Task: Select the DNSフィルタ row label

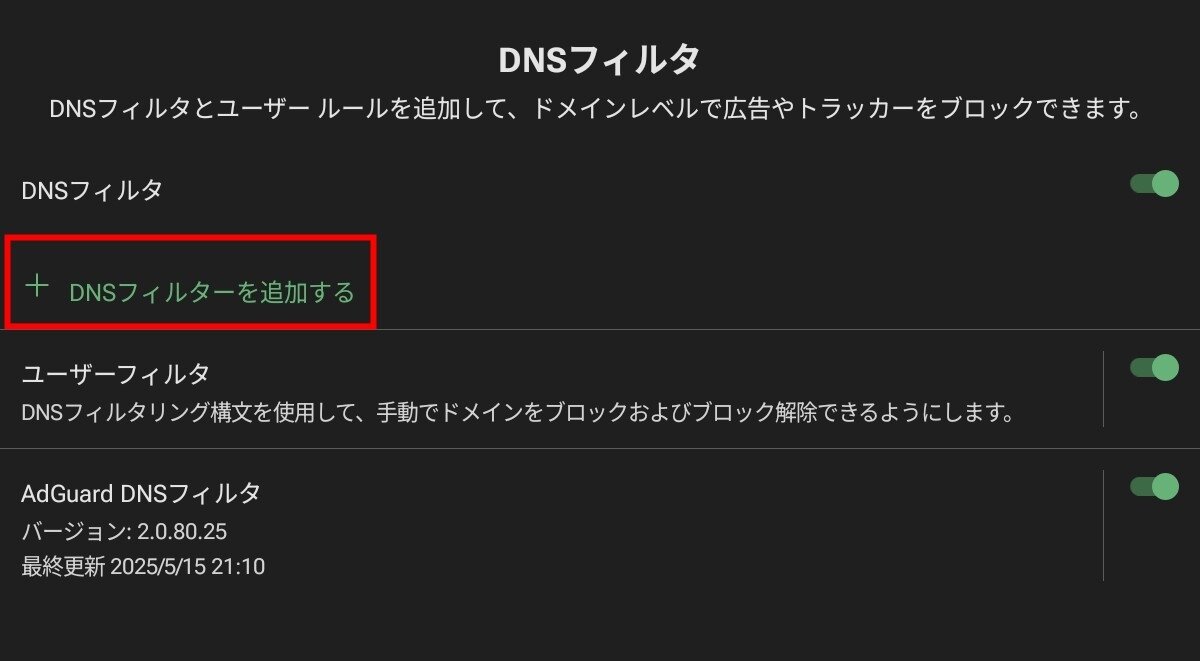Action: click(92, 190)
